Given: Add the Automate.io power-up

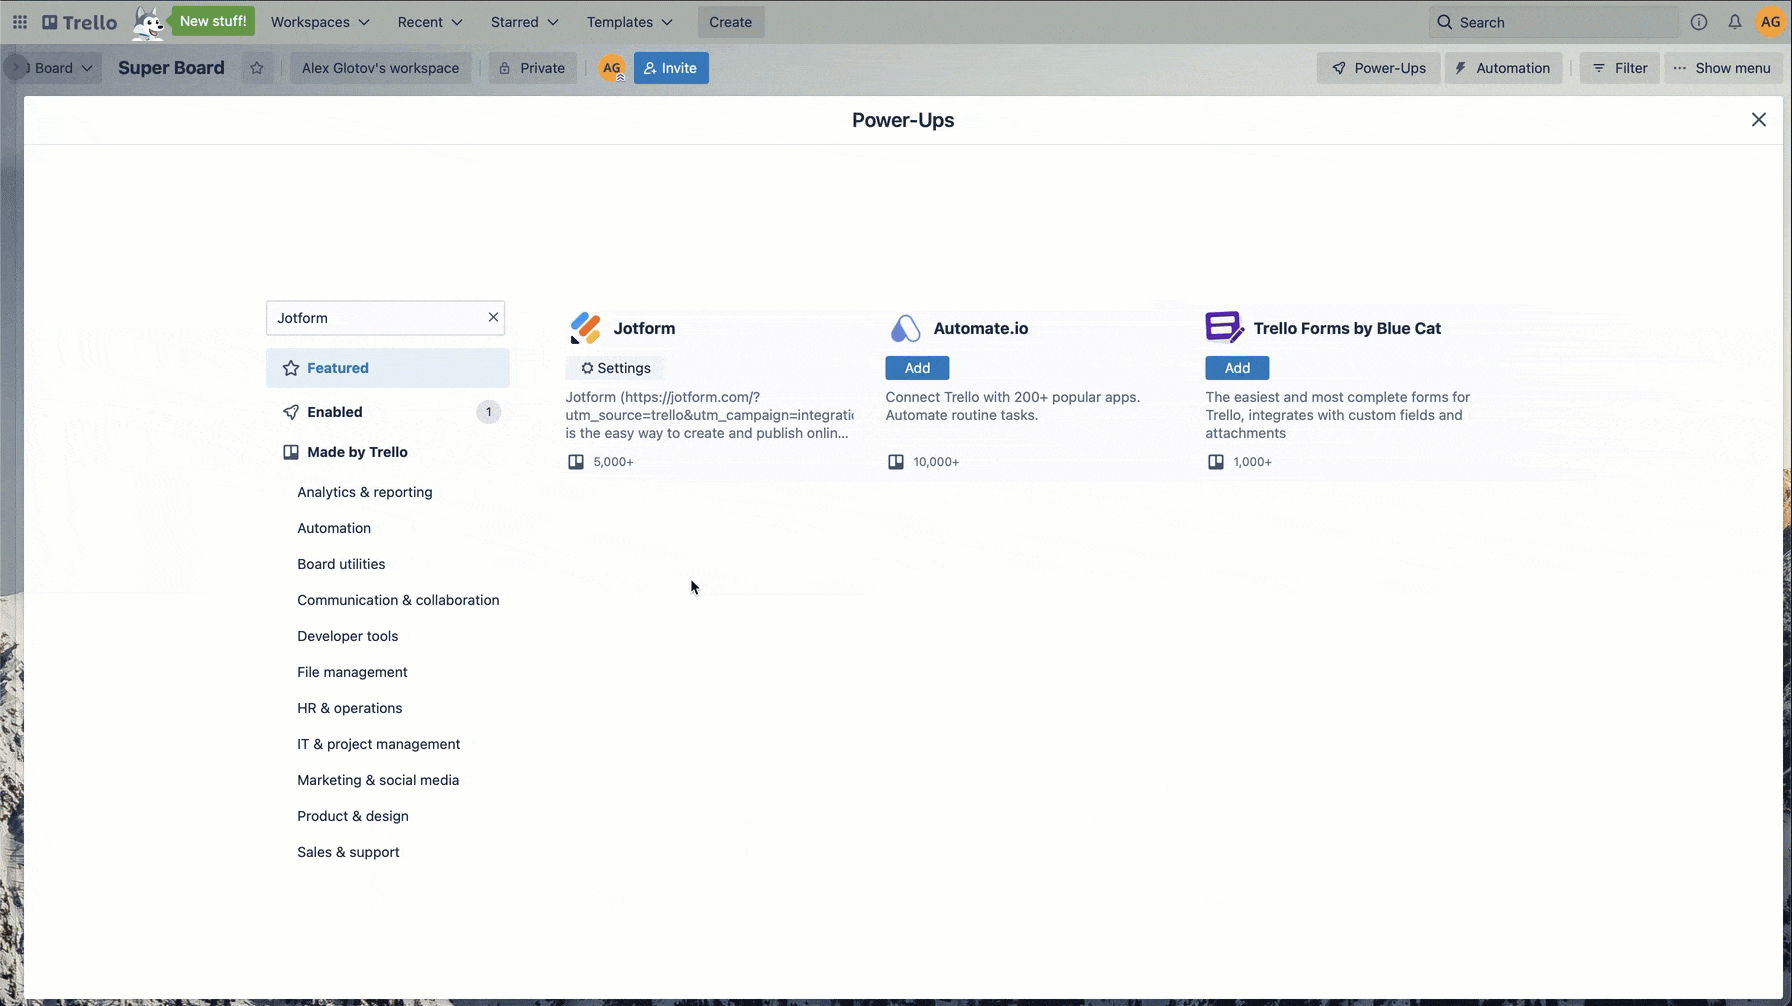Looking at the screenshot, I should [917, 368].
